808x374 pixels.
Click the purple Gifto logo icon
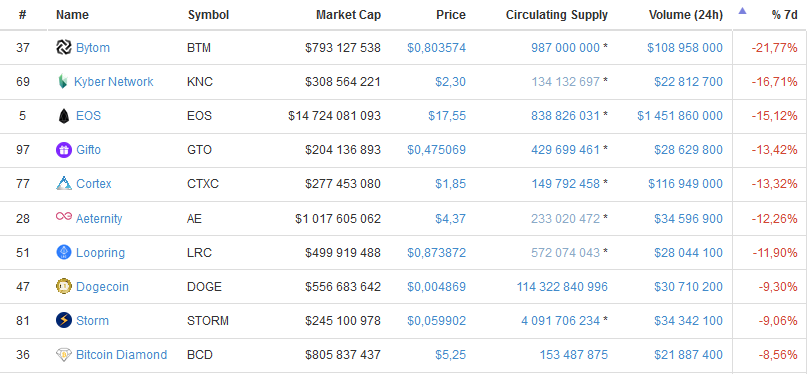pos(63,150)
